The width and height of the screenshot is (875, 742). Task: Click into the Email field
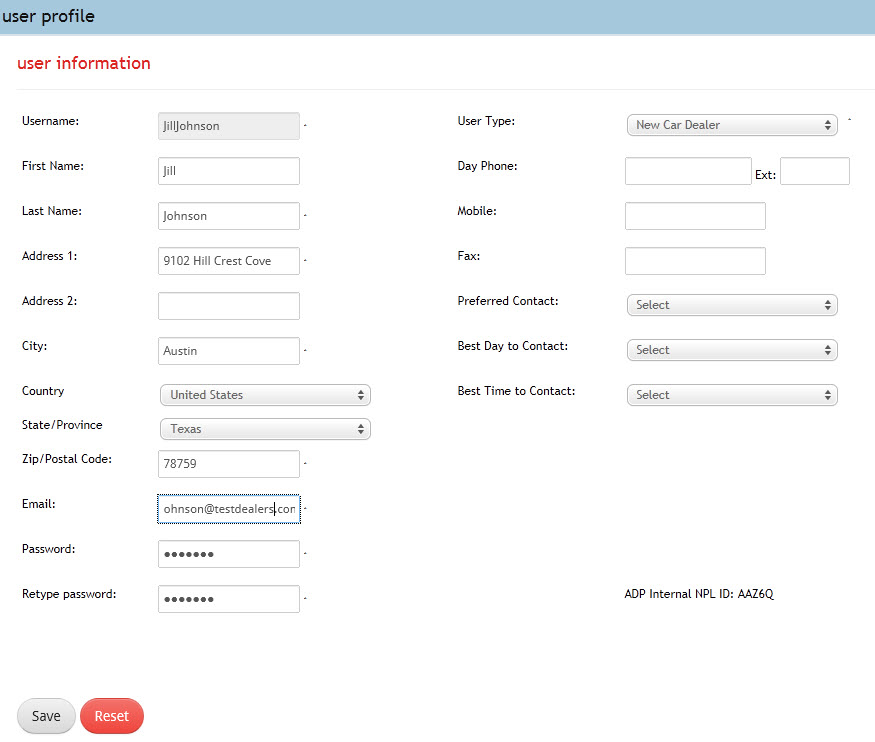coord(229,509)
